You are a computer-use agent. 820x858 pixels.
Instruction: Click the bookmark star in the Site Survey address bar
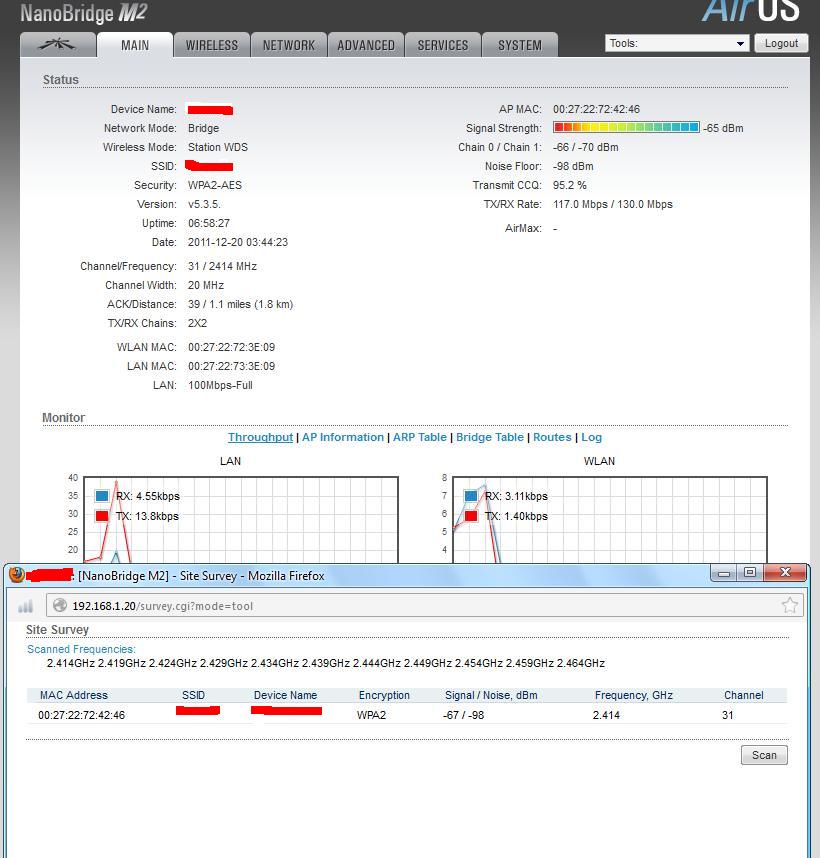click(789, 605)
